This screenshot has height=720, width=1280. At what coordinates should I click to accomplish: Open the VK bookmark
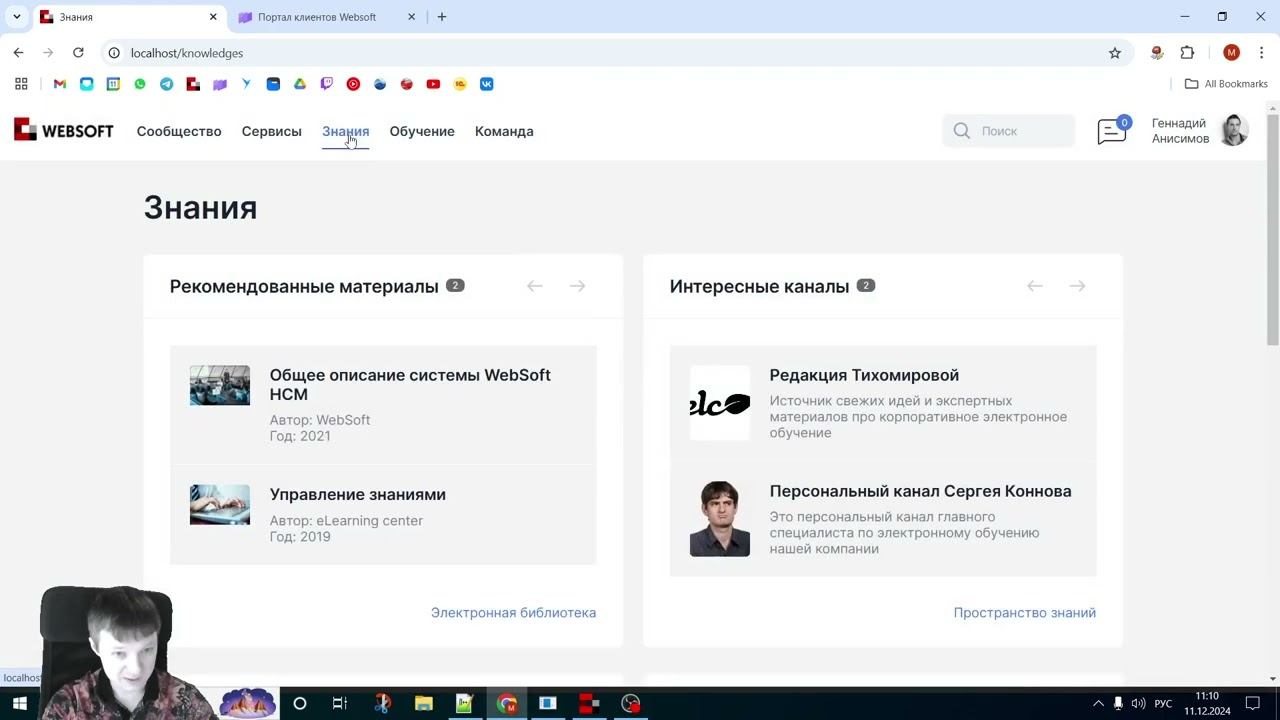tap(487, 84)
